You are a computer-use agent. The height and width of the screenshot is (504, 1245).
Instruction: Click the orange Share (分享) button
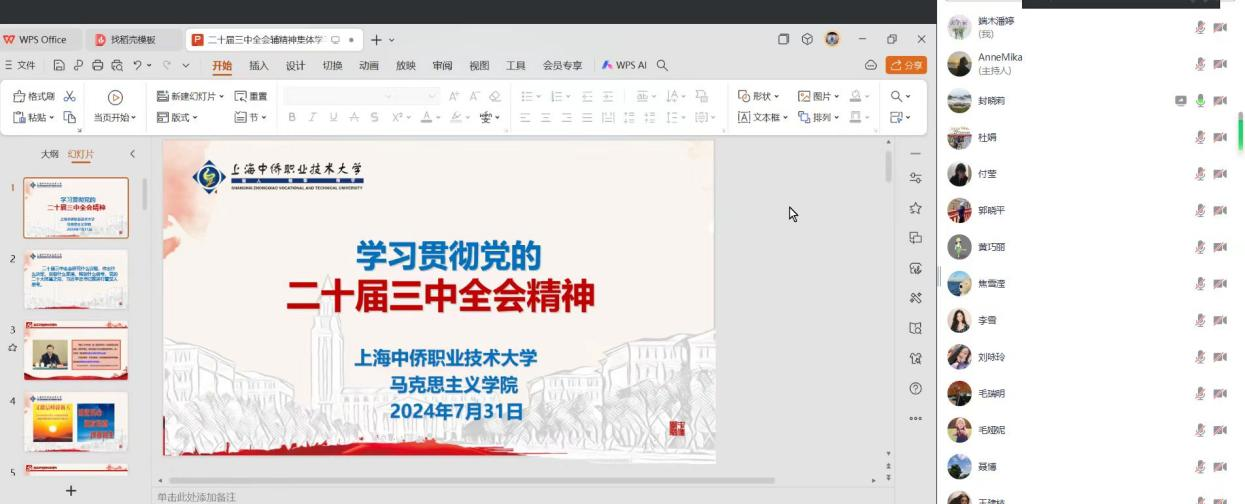tap(906, 65)
